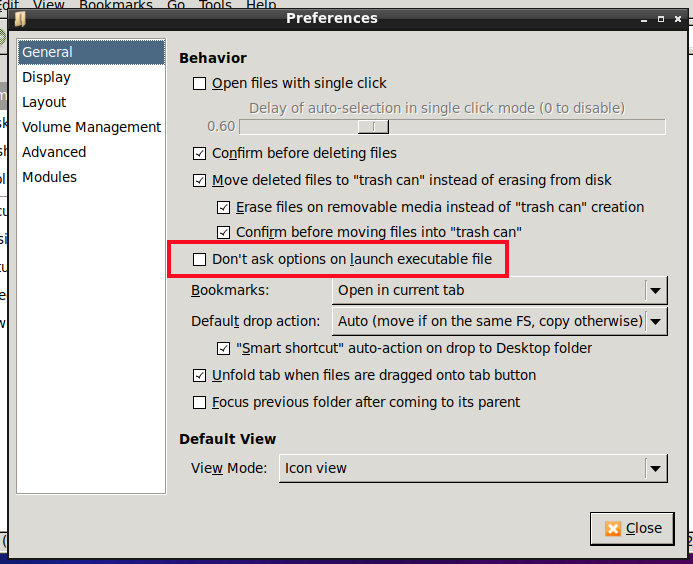The height and width of the screenshot is (564, 693).
Task: Tick Don't ask options on launch executable
Action: [x=199, y=259]
